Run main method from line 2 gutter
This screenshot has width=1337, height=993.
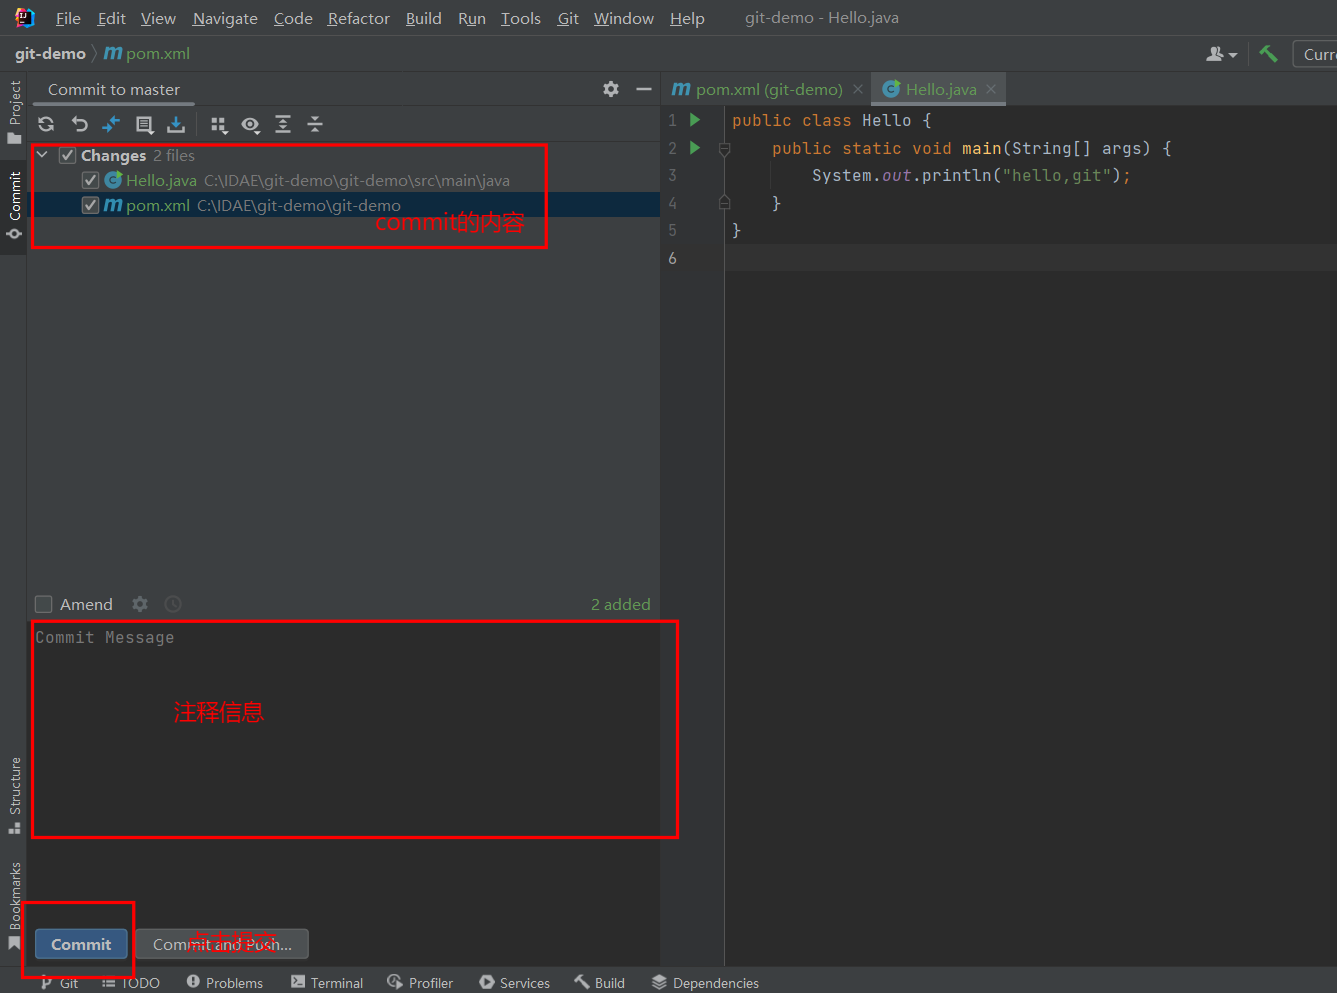coord(695,148)
